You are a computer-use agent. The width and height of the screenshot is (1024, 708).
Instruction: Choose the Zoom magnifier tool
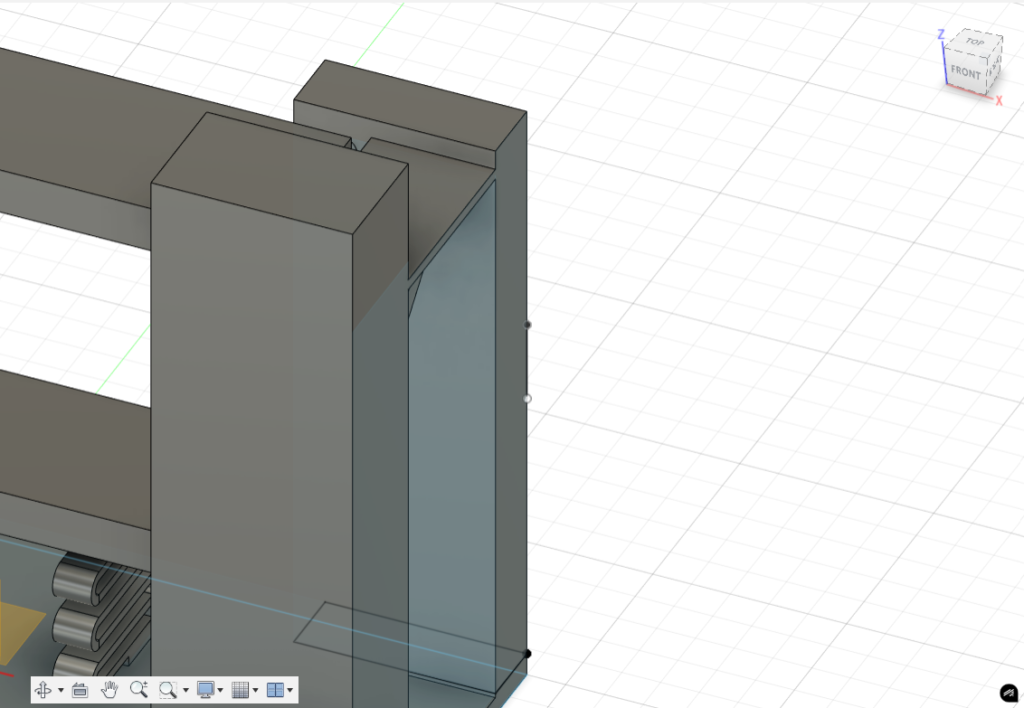pos(138,690)
